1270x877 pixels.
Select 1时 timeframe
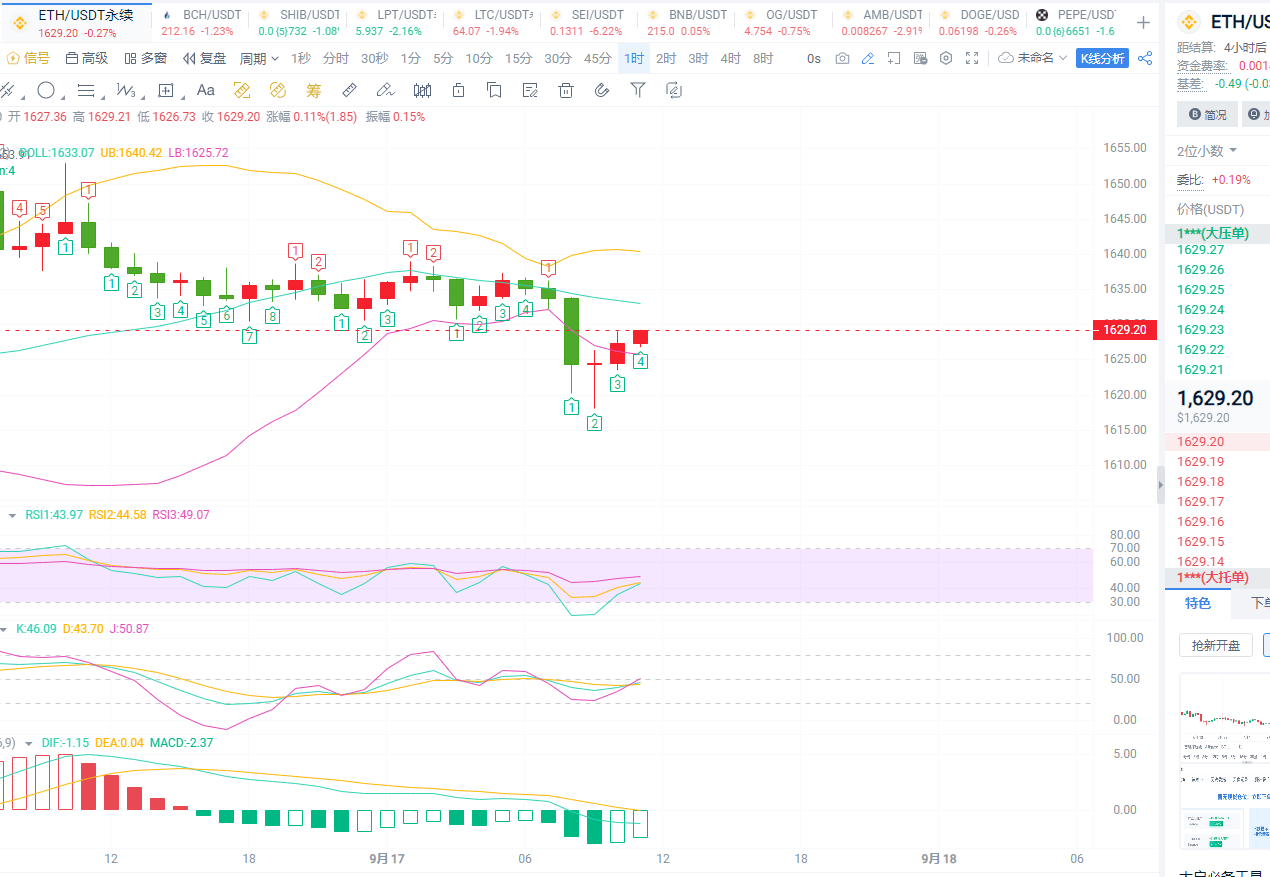[634, 58]
